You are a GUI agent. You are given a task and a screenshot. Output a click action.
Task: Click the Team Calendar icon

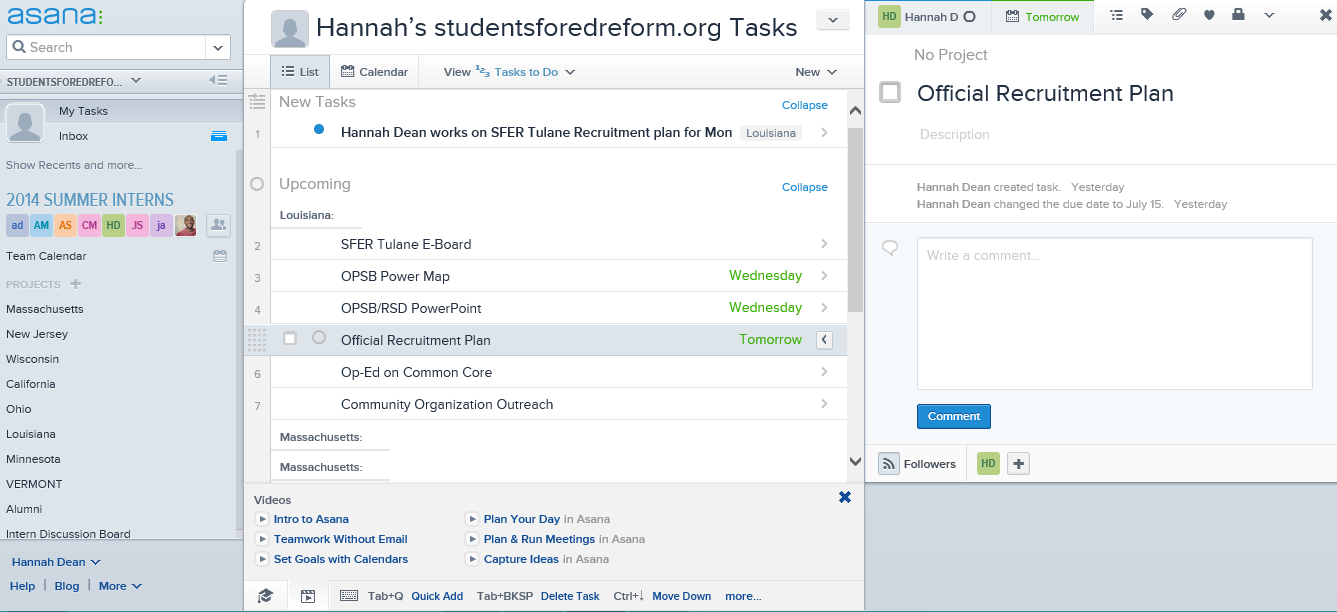pos(220,256)
